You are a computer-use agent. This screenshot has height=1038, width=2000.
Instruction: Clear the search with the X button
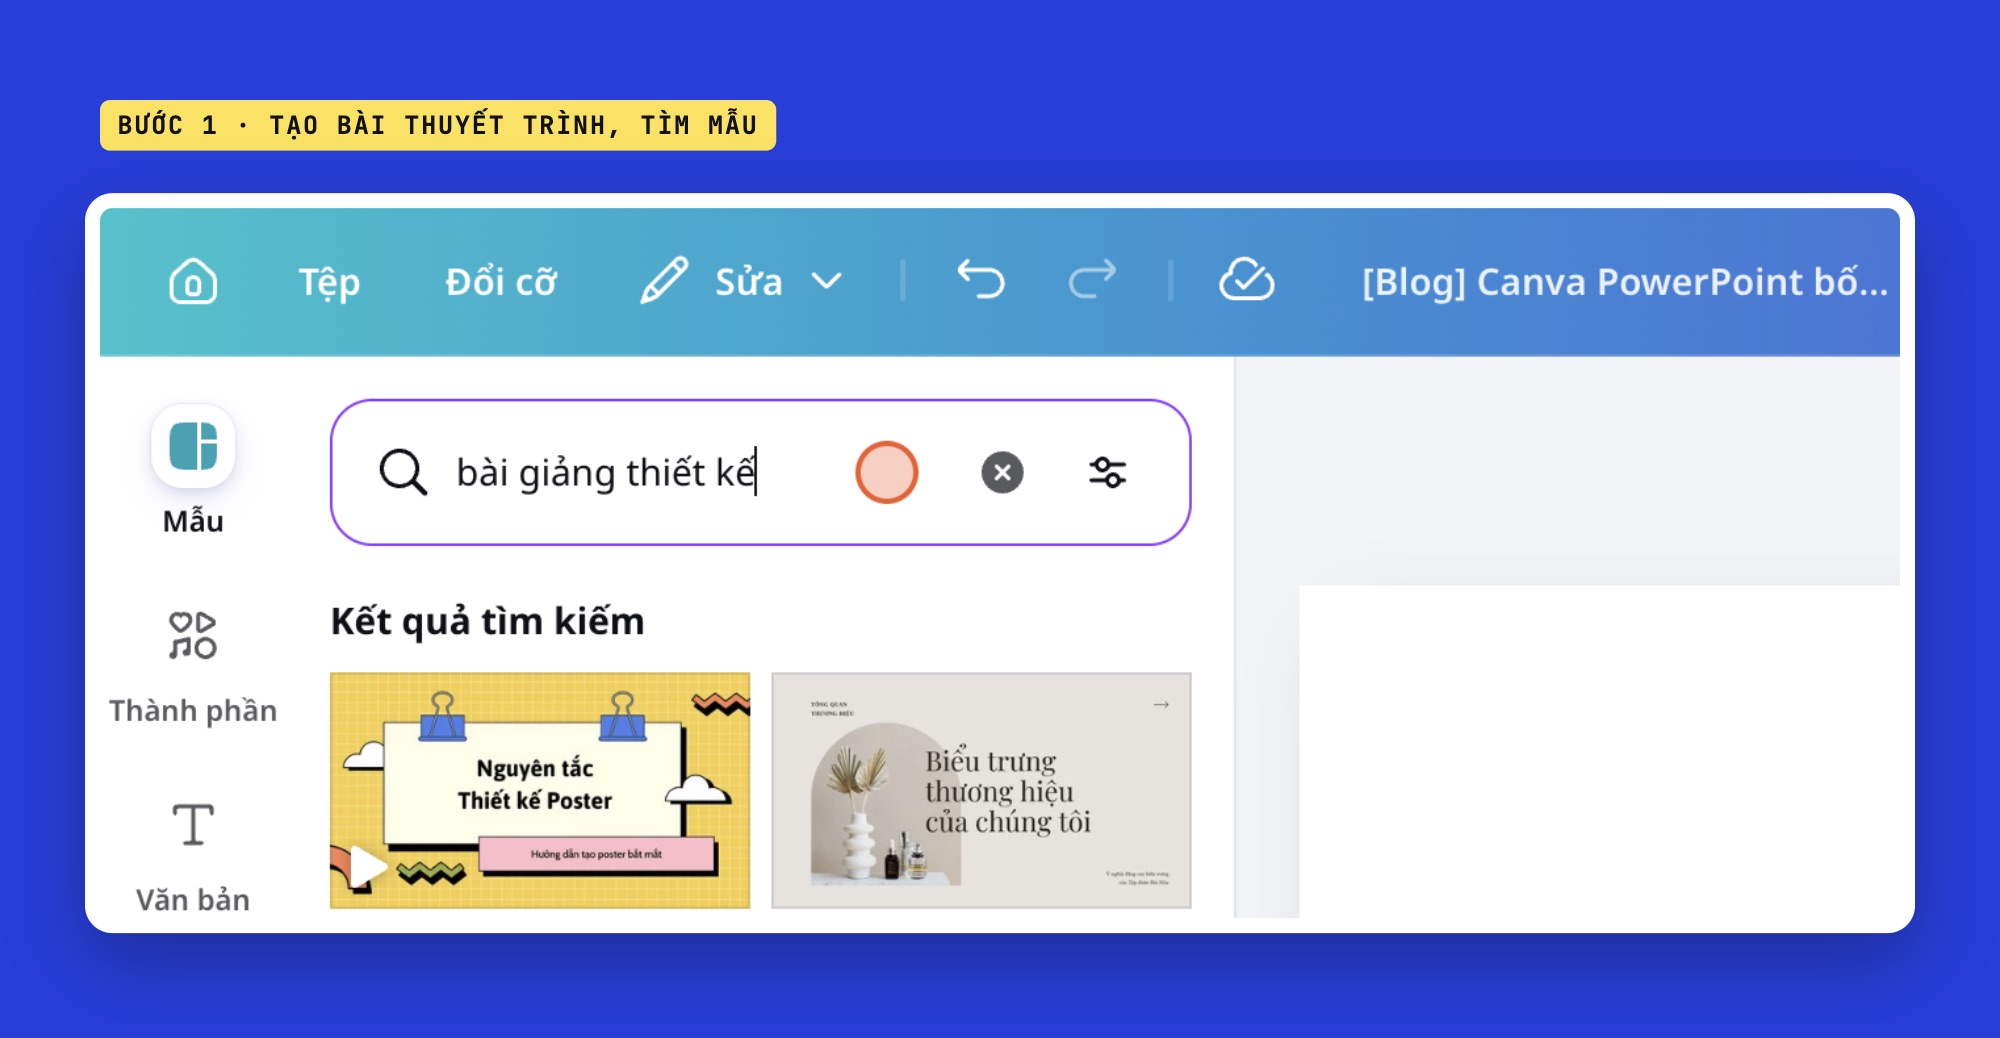[1002, 472]
